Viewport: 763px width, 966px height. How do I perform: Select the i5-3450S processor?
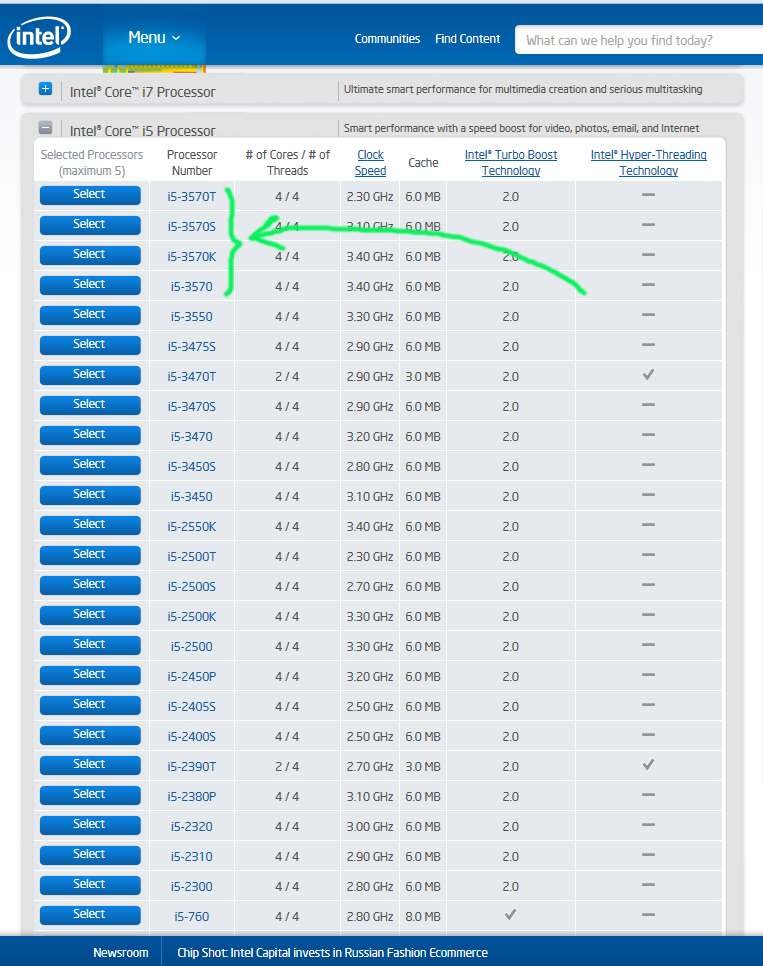coord(90,465)
